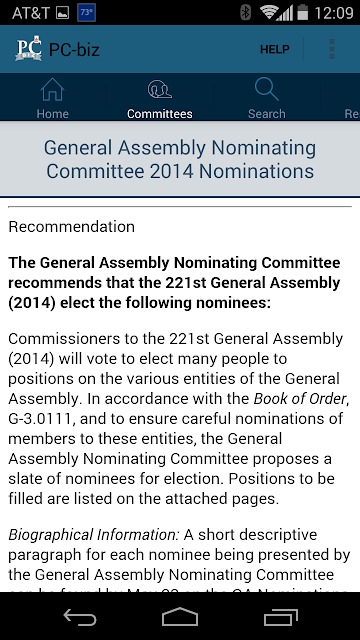Open the partially visible Re… tab
Image resolution: width=360 pixels, height=640 pixels.
coord(352,113)
